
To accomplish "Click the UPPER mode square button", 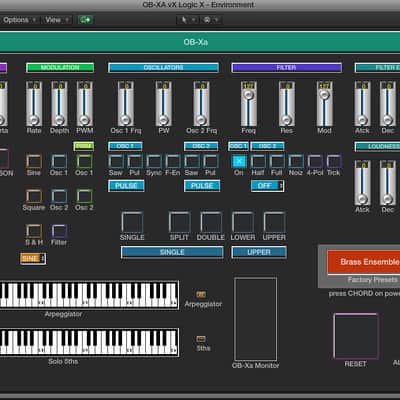I will (275, 222).
